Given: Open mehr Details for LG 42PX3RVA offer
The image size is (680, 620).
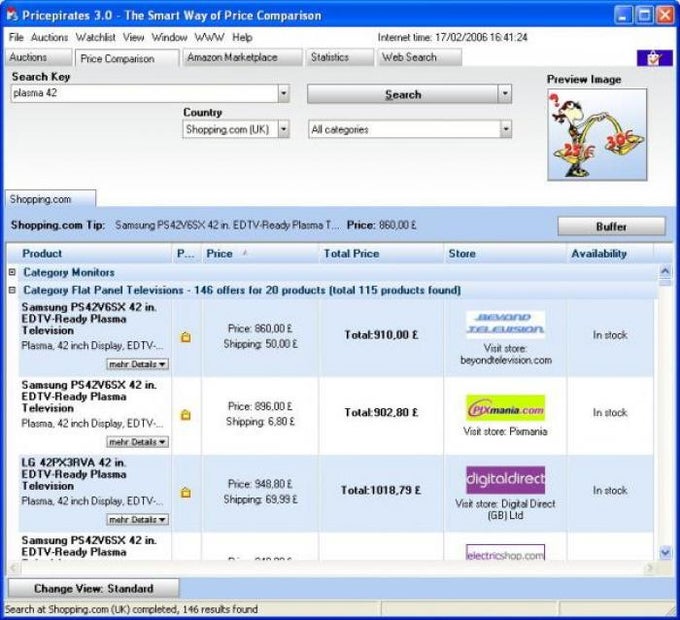Looking at the screenshot, I should (x=137, y=519).
